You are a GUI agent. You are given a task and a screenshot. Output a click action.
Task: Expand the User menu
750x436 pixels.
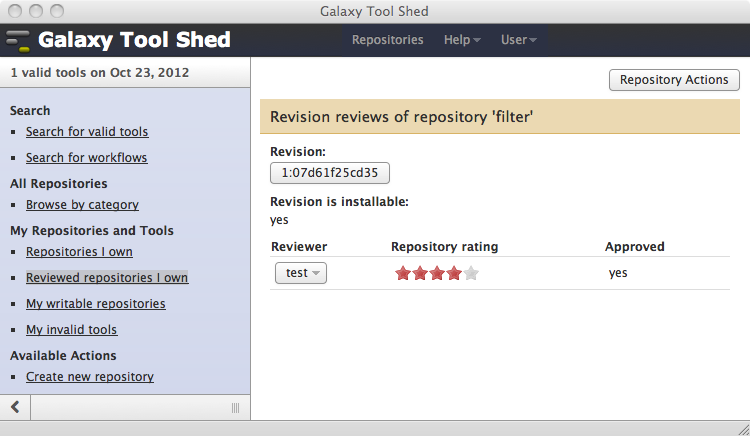point(518,40)
